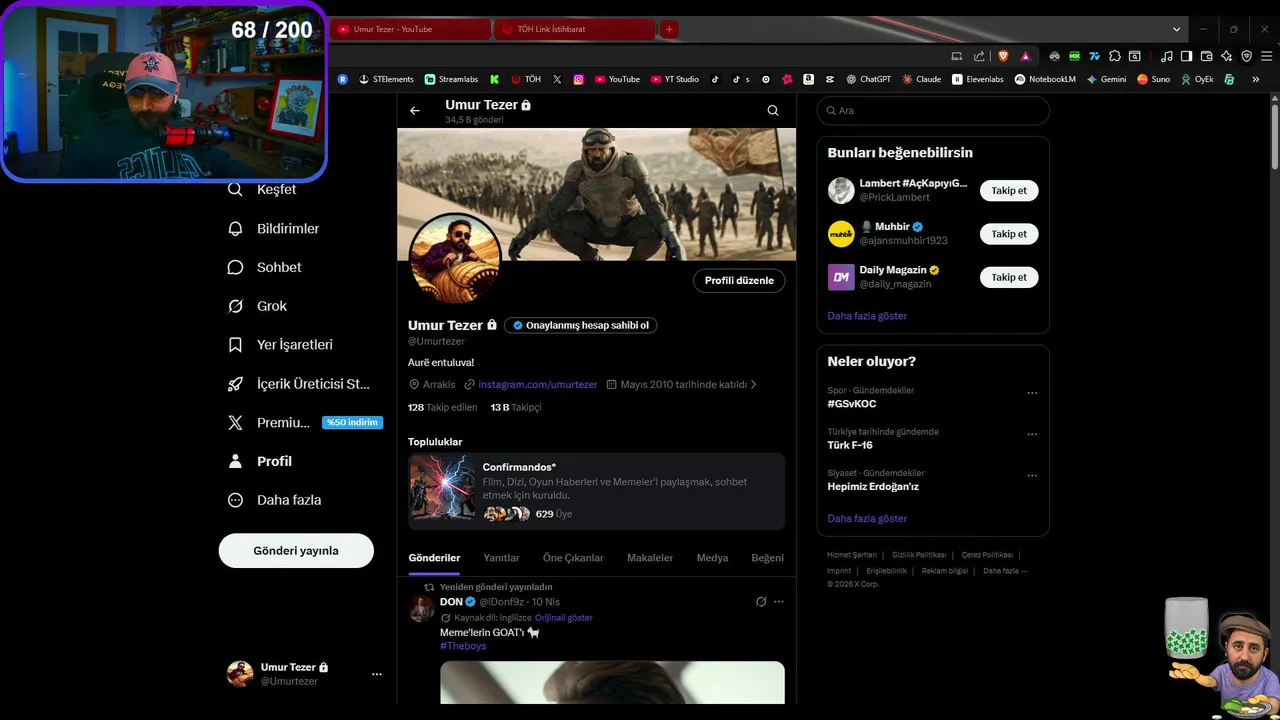1280x720 pixels.
Task: Open options dots for Türk F-16 trend
Action: (x=1032, y=435)
